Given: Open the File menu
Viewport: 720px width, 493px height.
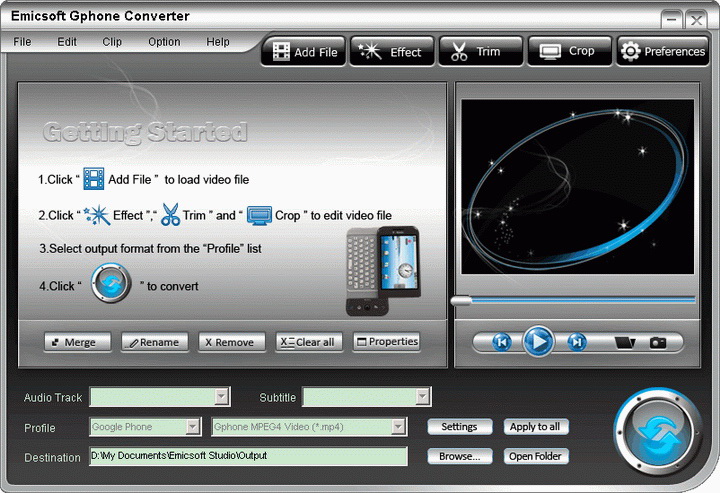Looking at the screenshot, I should [22, 42].
